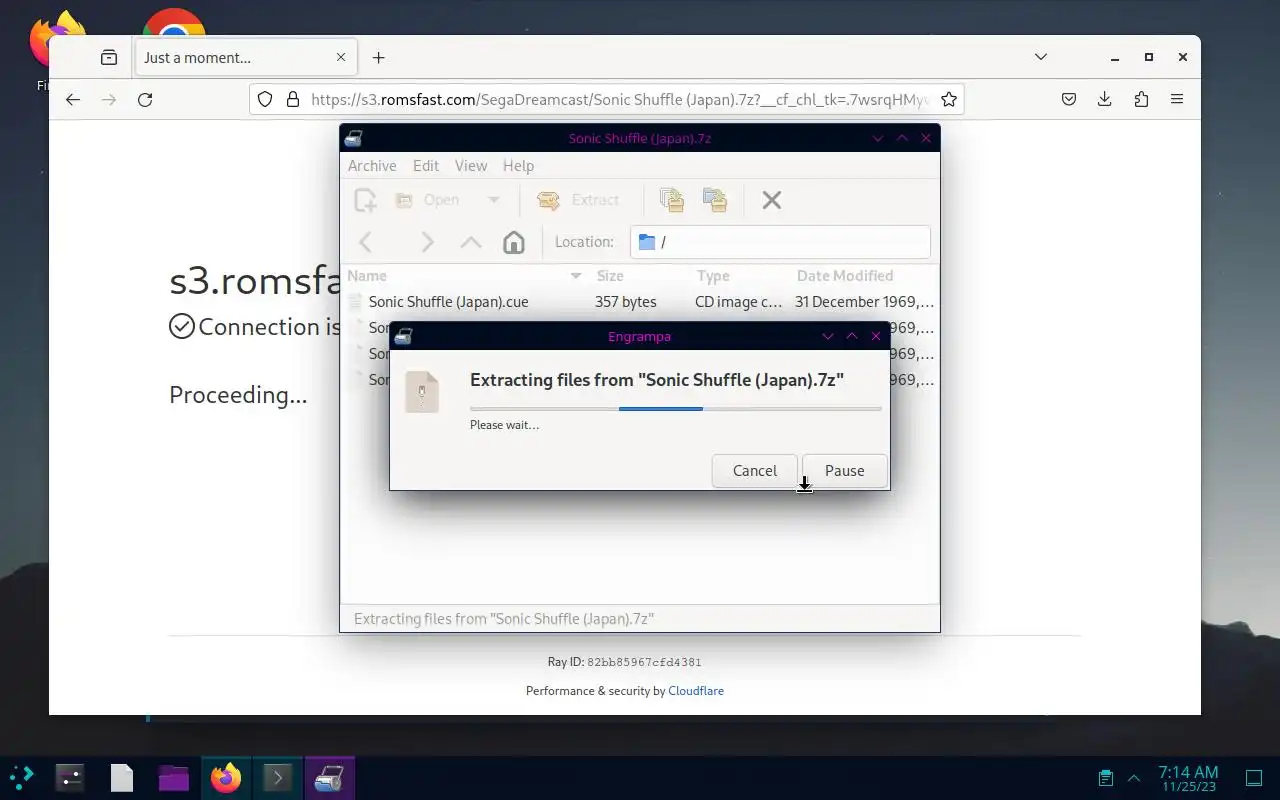Open the Archive menu
This screenshot has width=1280, height=800.
pos(372,166)
